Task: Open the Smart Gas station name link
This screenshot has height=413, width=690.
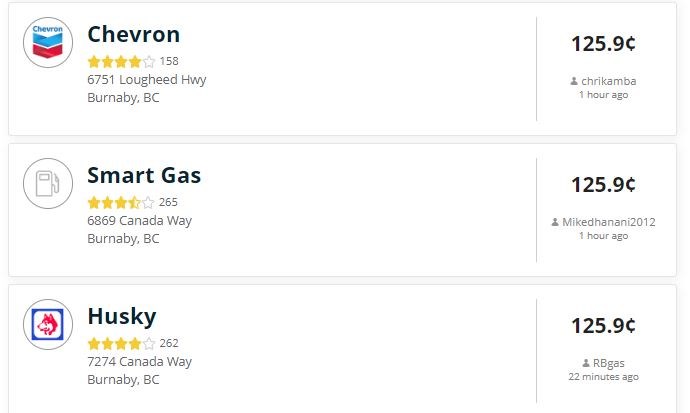Action: (x=144, y=175)
